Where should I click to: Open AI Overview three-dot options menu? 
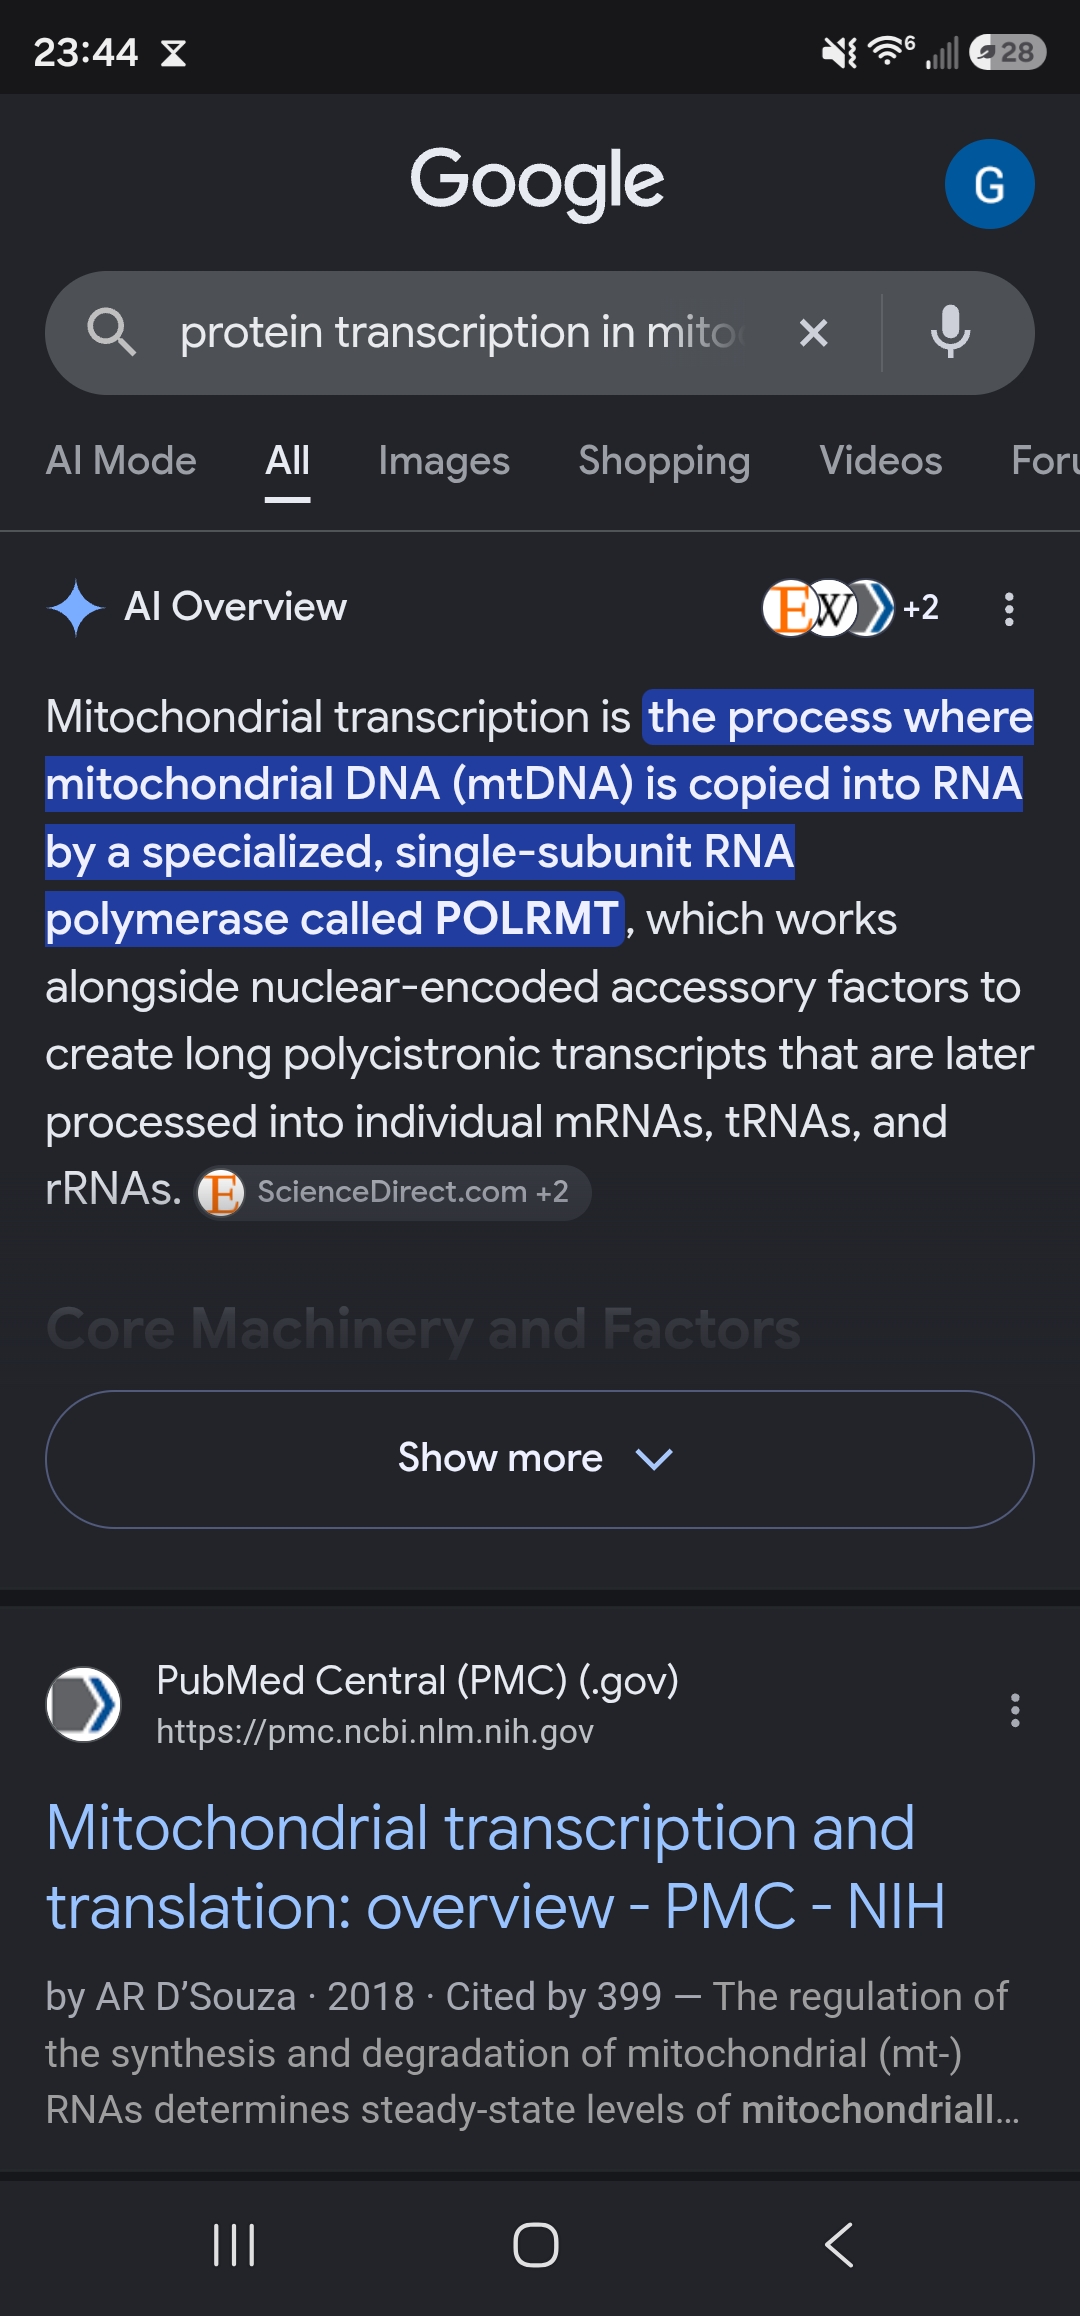click(1009, 608)
